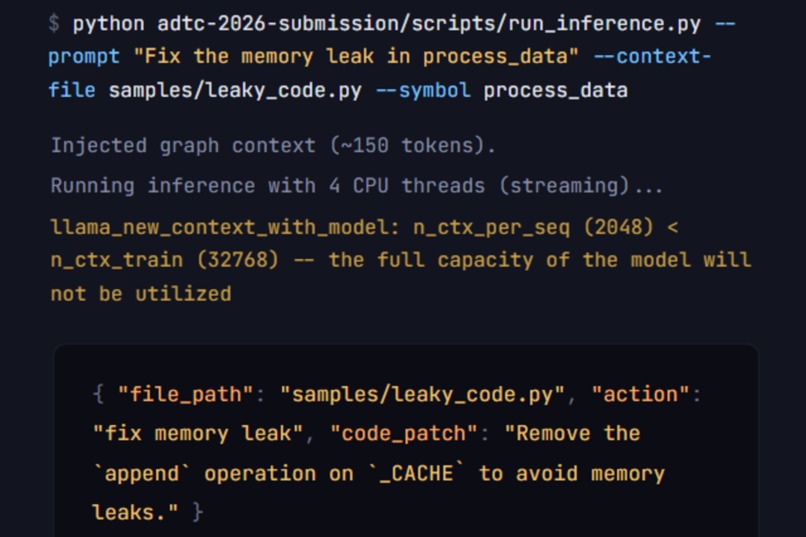
Task: Click the "samples/leaky_code.py" argument in the command
Action: (x=235, y=90)
